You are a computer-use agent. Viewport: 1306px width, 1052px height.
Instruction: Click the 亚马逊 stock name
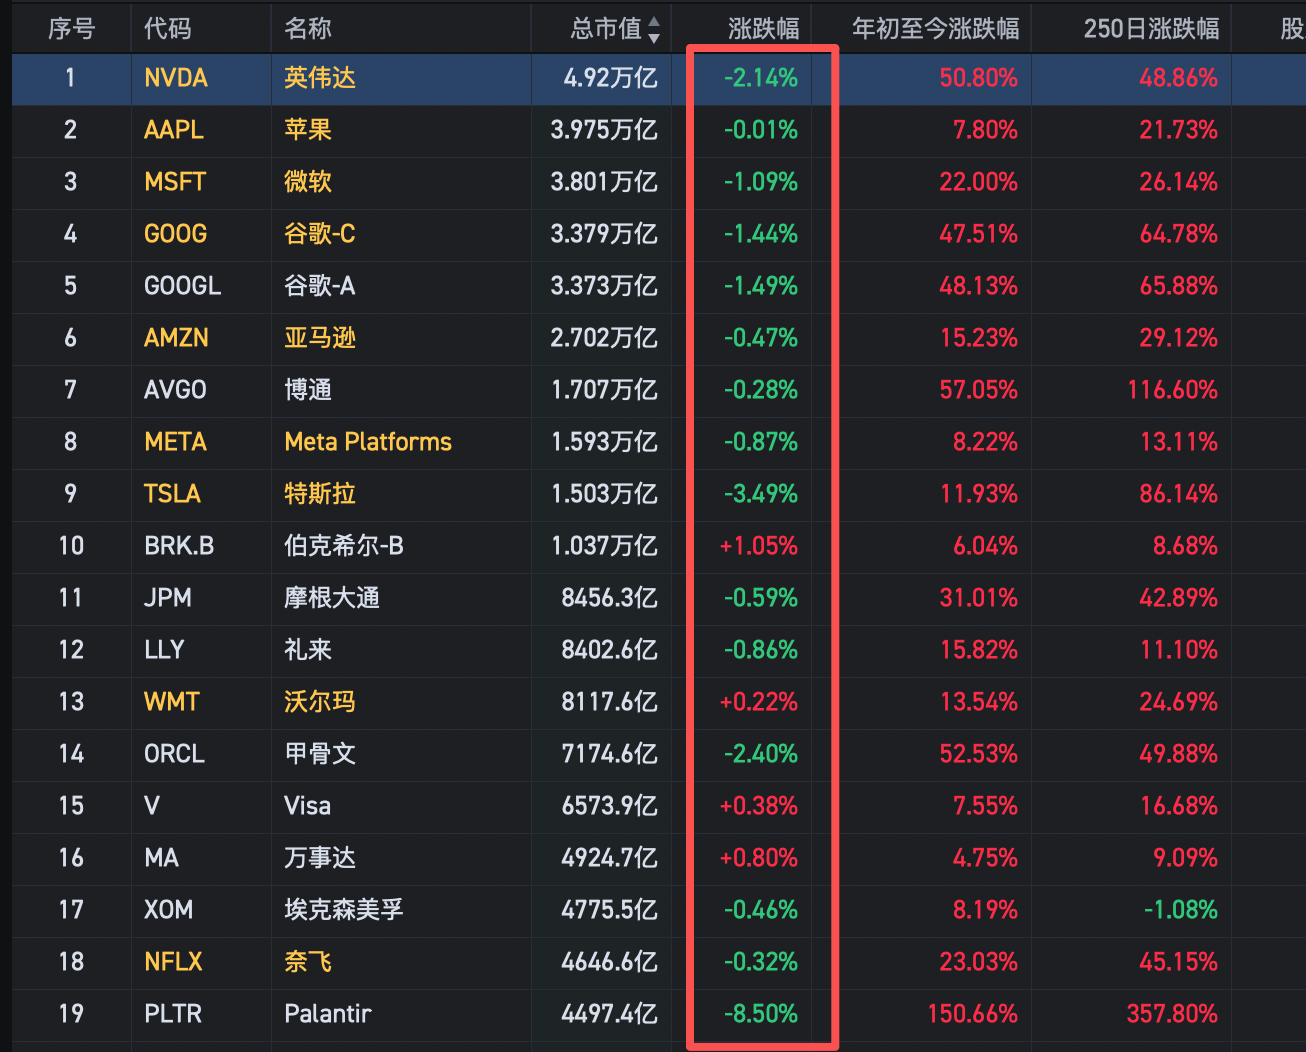pyautogui.click(x=320, y=338)
